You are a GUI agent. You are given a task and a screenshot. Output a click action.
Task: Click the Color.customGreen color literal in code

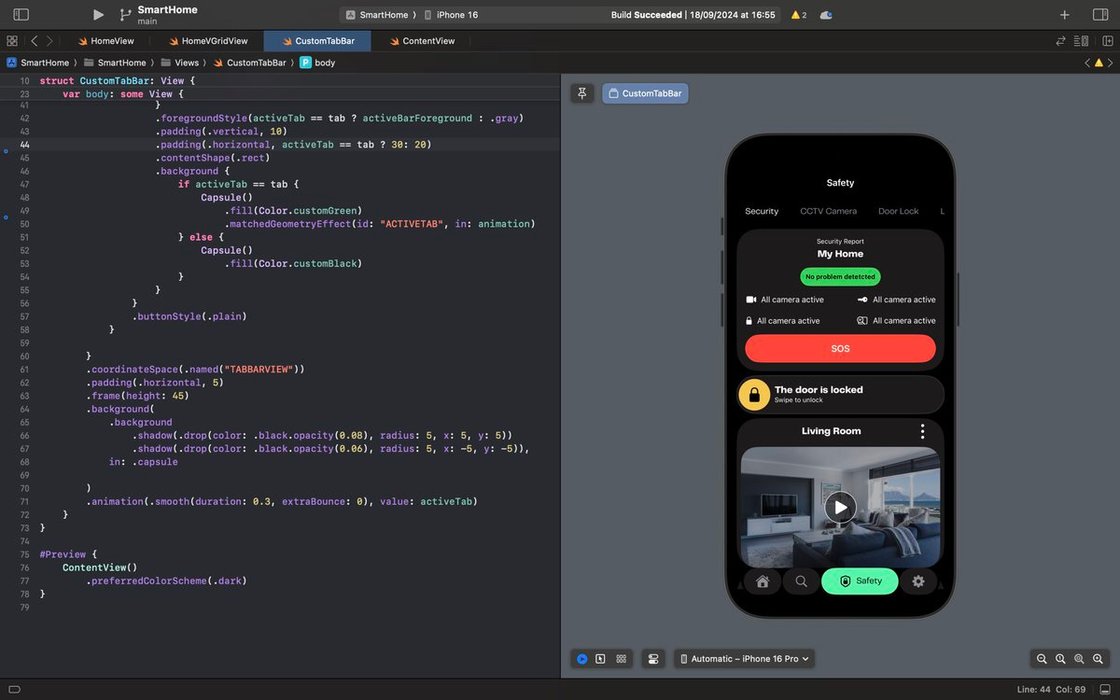click(307, 211)
